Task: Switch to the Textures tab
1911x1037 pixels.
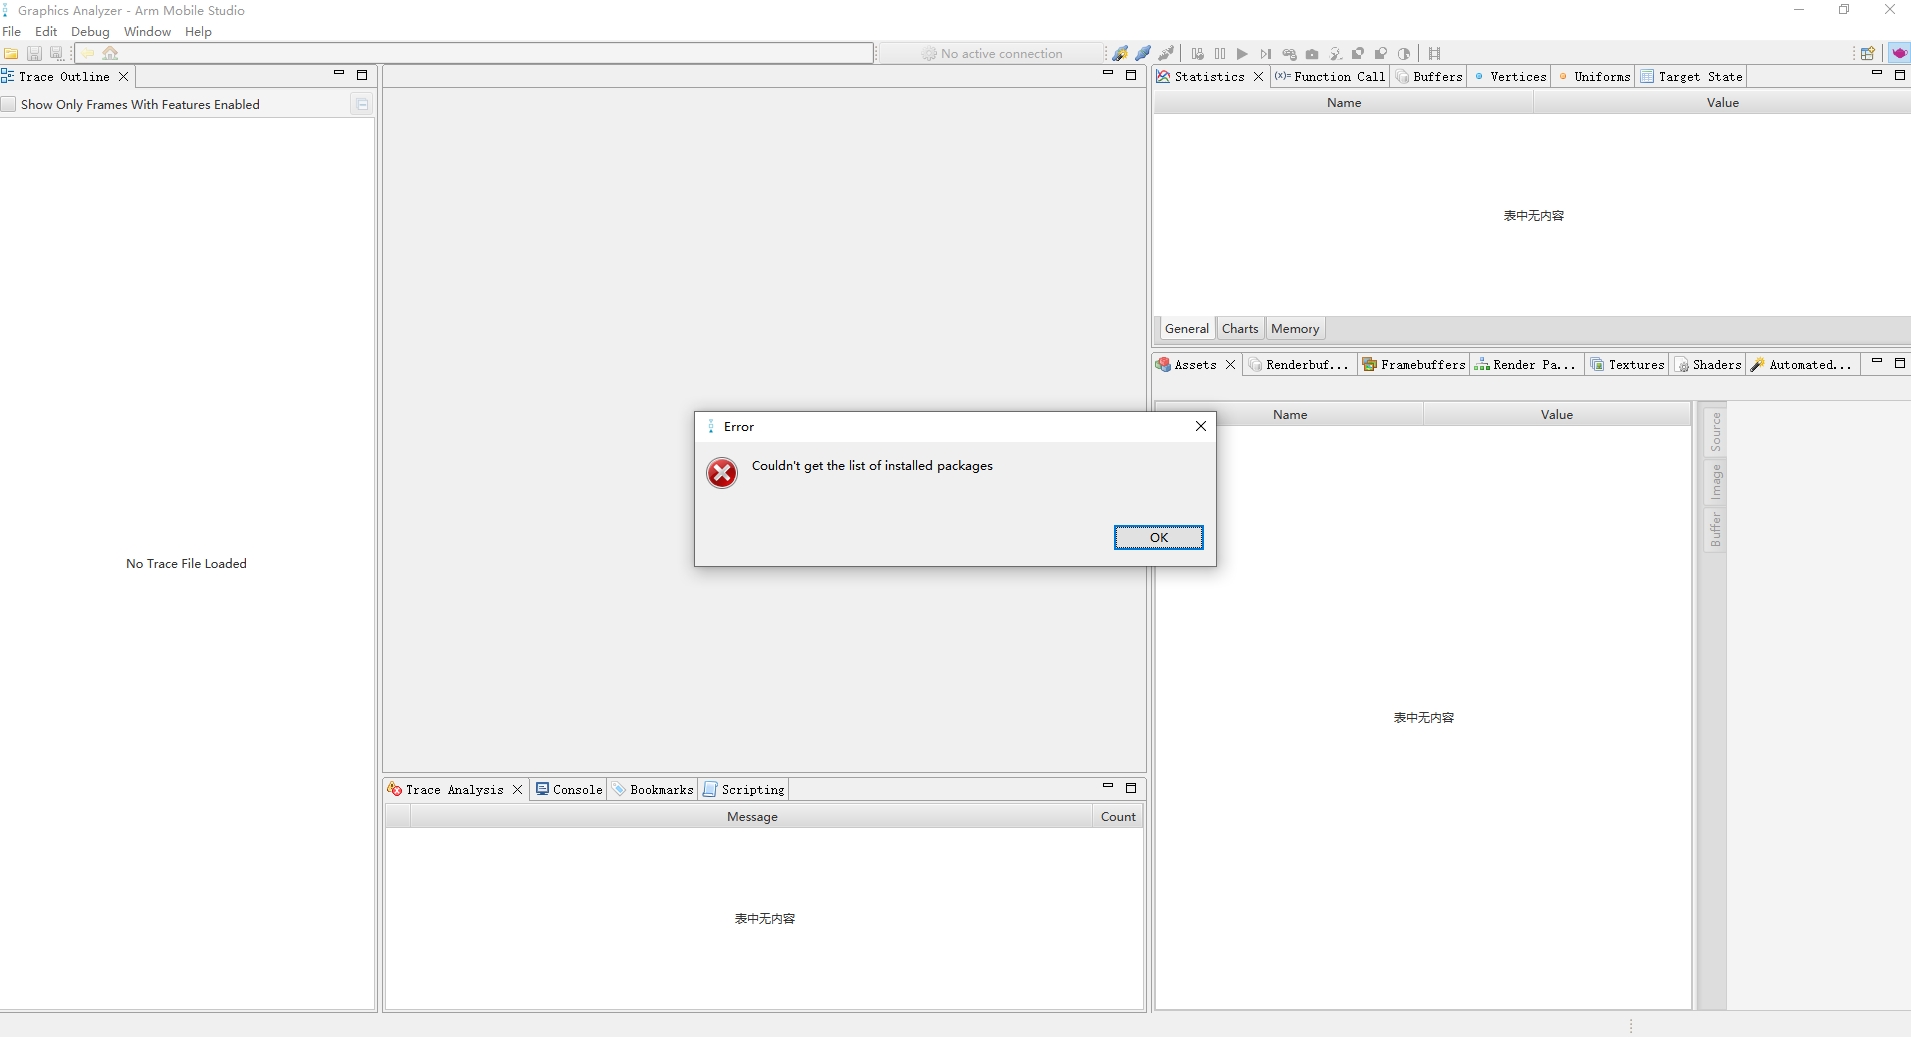Action: (x=1627, y=365)
